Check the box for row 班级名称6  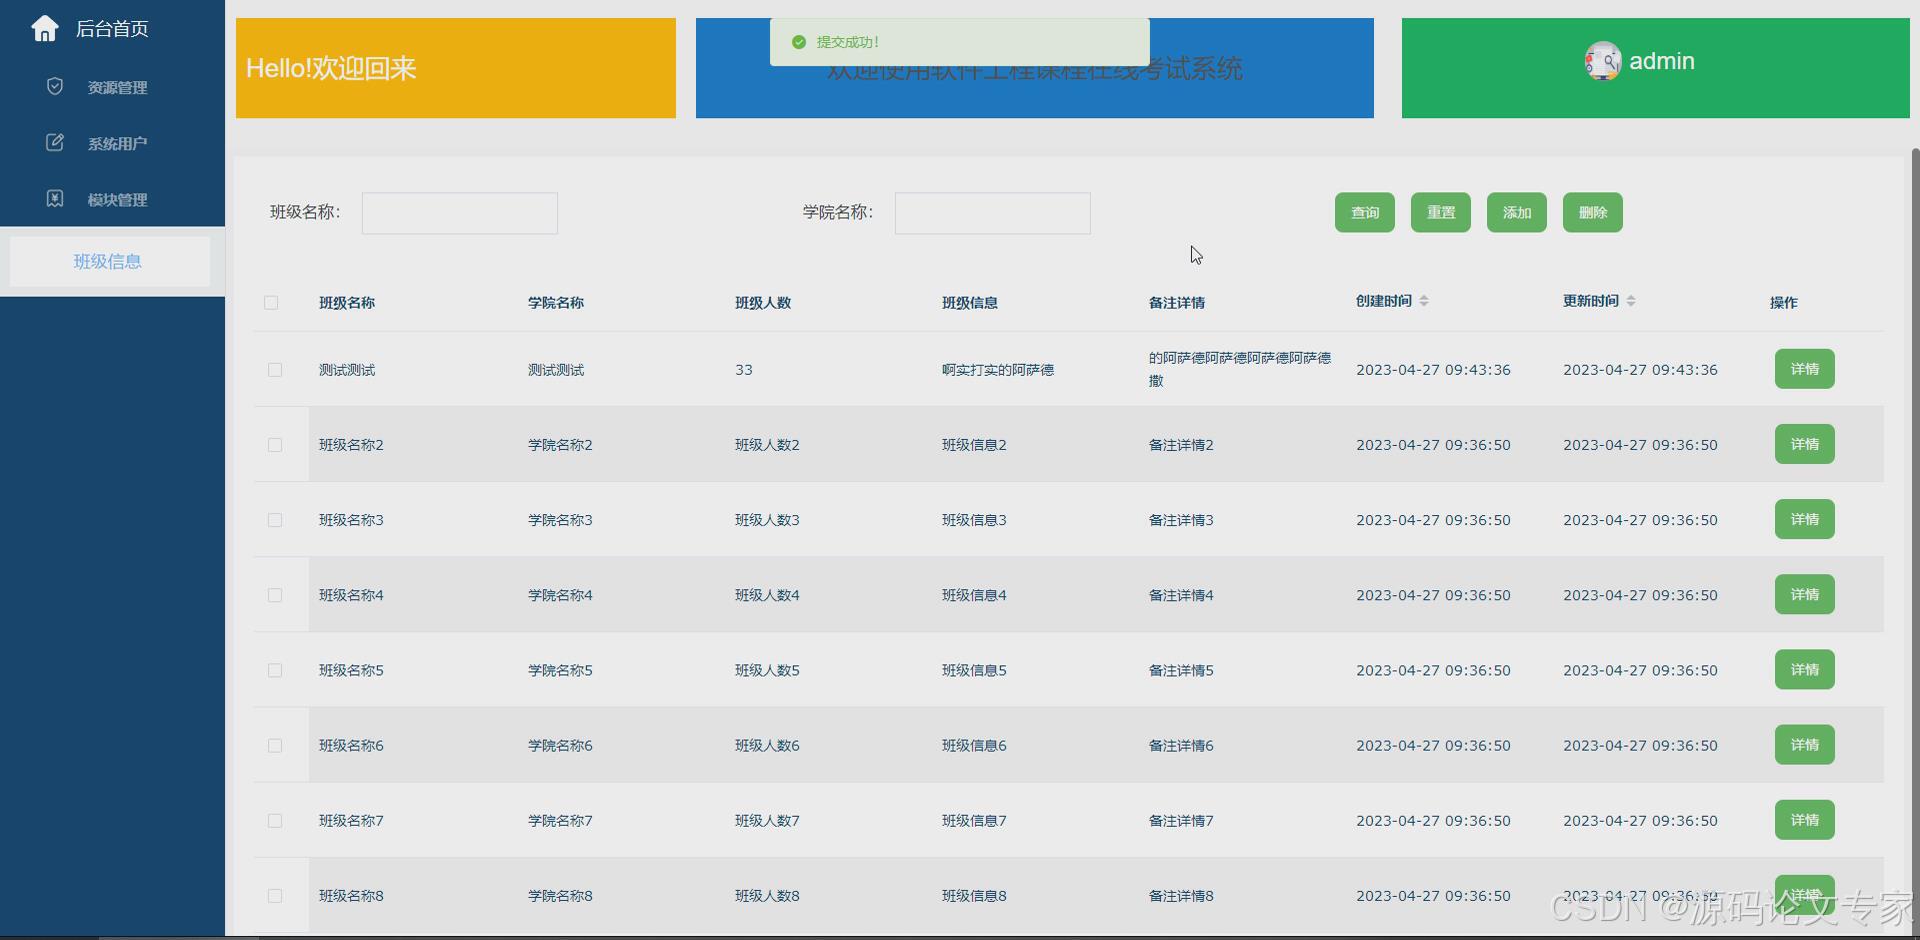pos(275,746)
